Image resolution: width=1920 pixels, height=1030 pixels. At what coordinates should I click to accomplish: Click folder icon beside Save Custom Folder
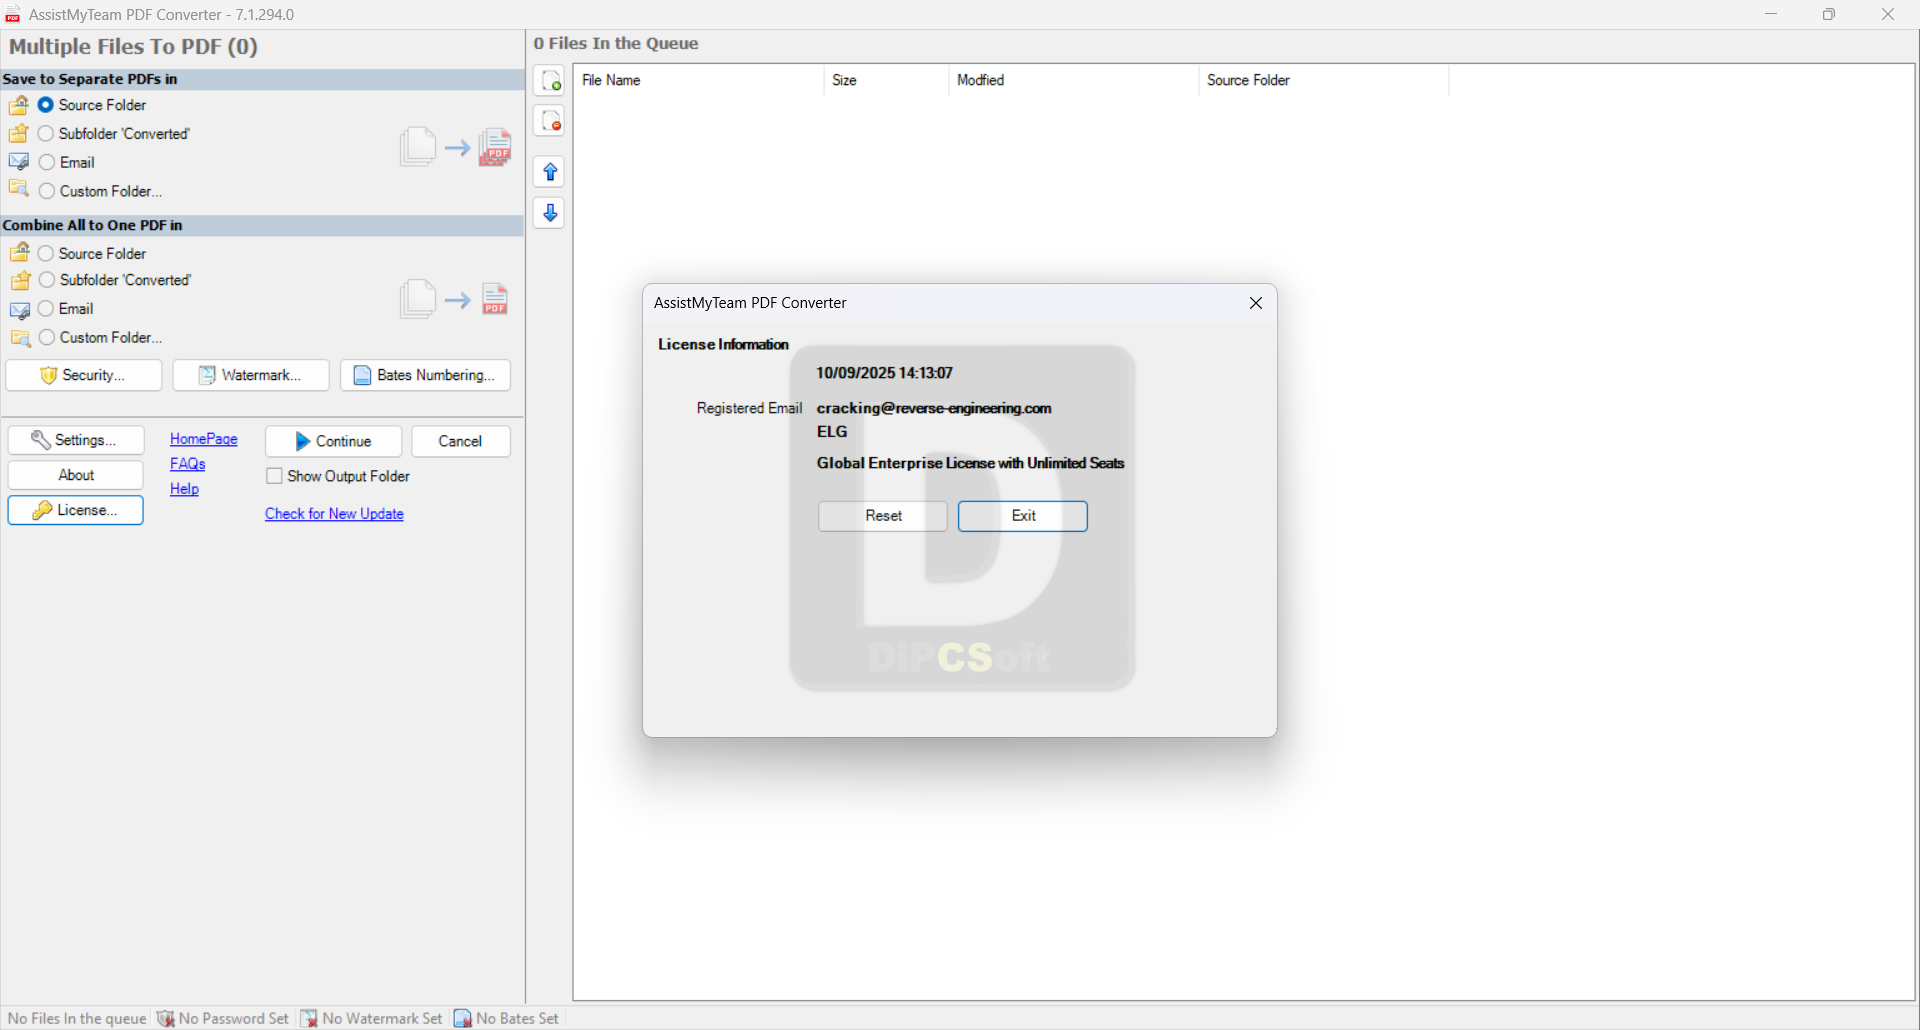click(x=19, y=189)
